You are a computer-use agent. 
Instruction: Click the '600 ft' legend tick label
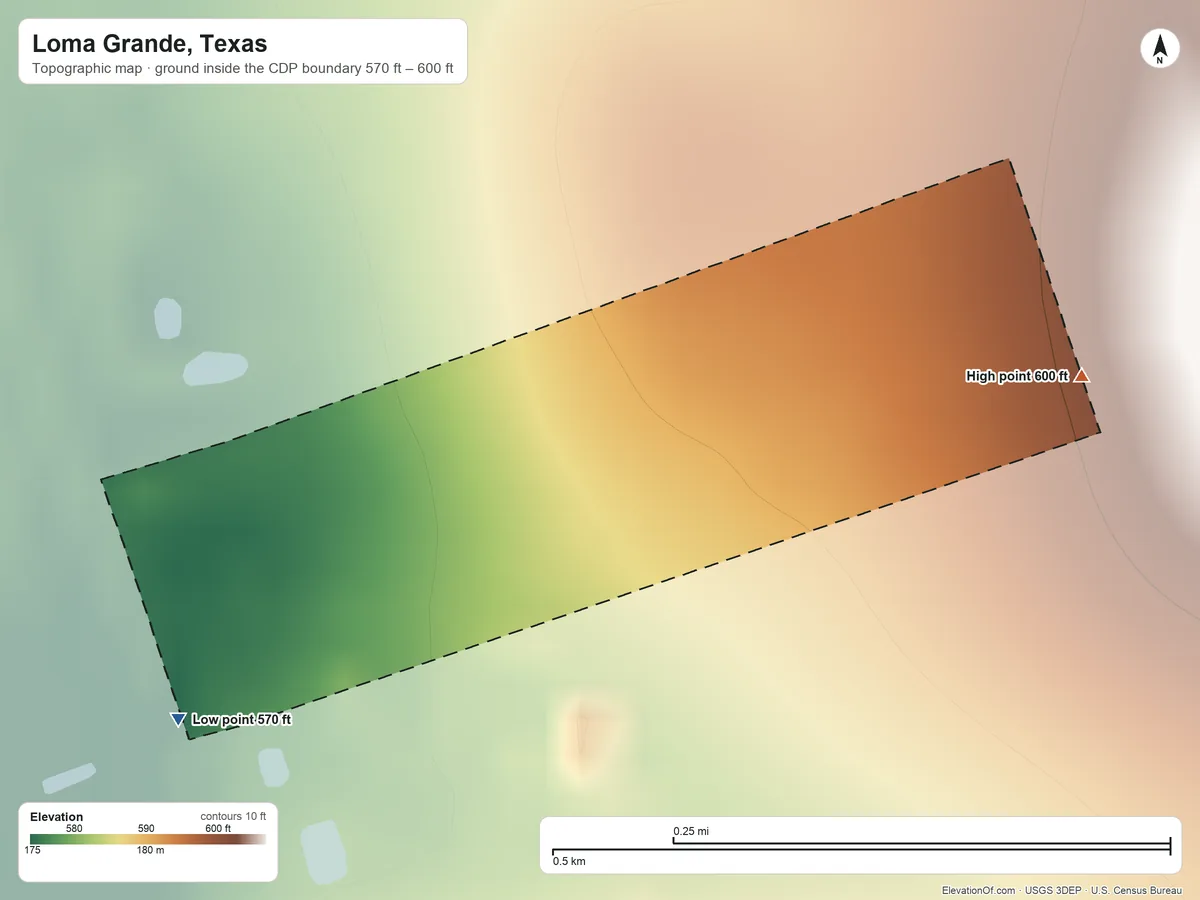[218, 828]
